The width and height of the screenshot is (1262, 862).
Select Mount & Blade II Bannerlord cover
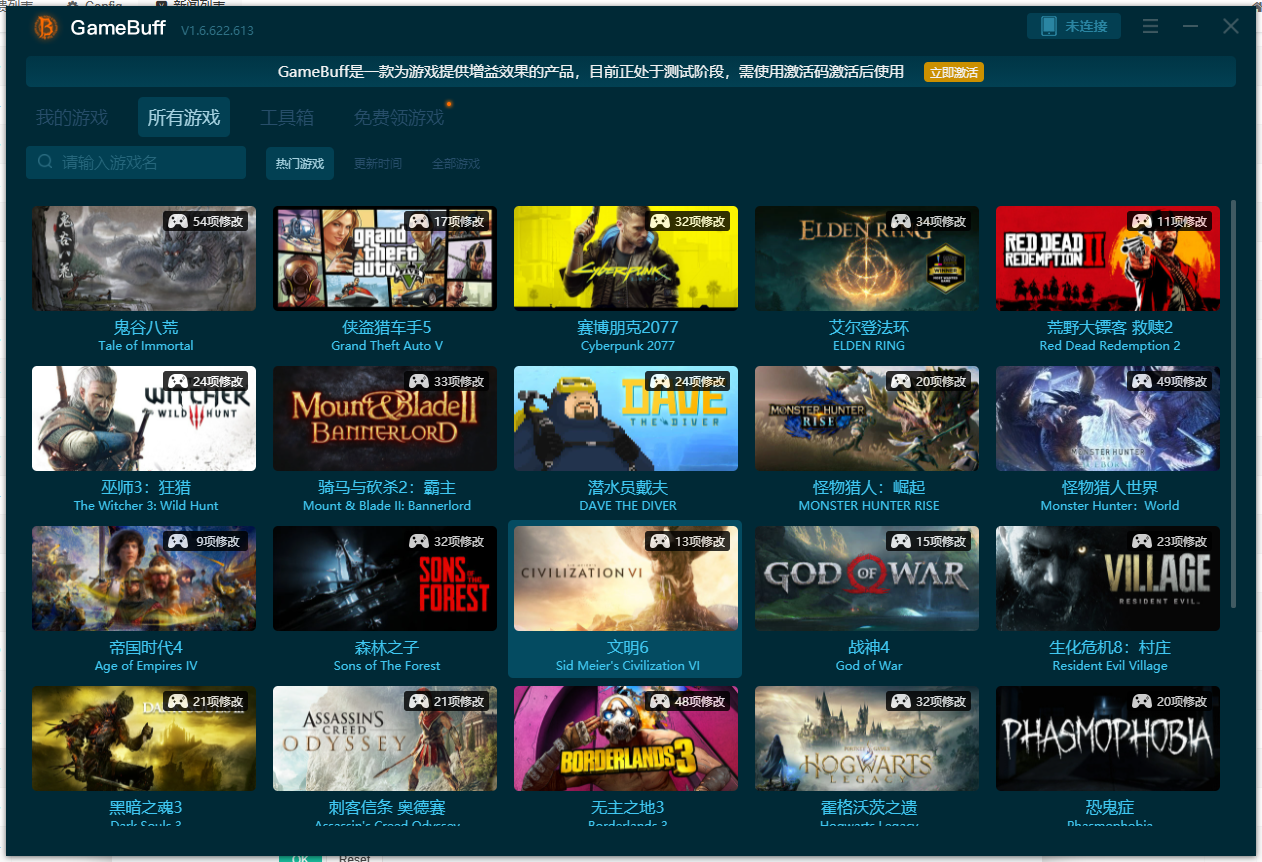point(385,419)
